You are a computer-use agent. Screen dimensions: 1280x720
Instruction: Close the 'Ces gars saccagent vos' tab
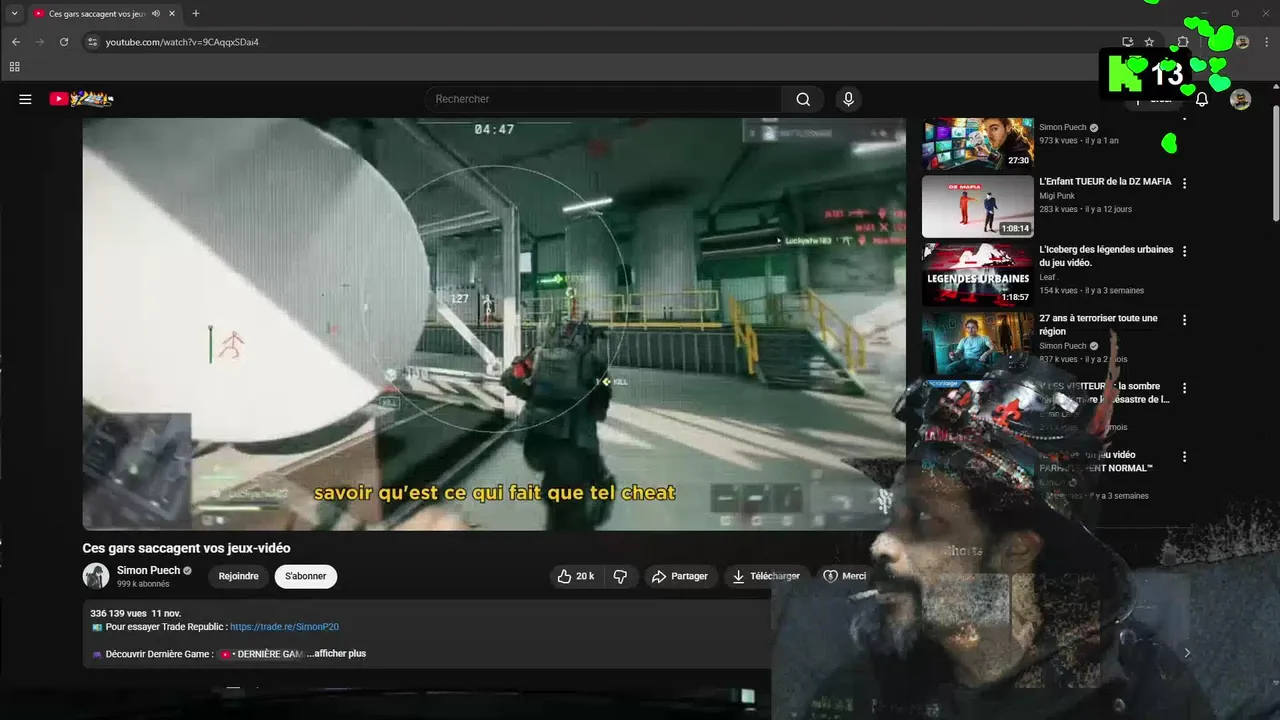click(x=172, y=13)
